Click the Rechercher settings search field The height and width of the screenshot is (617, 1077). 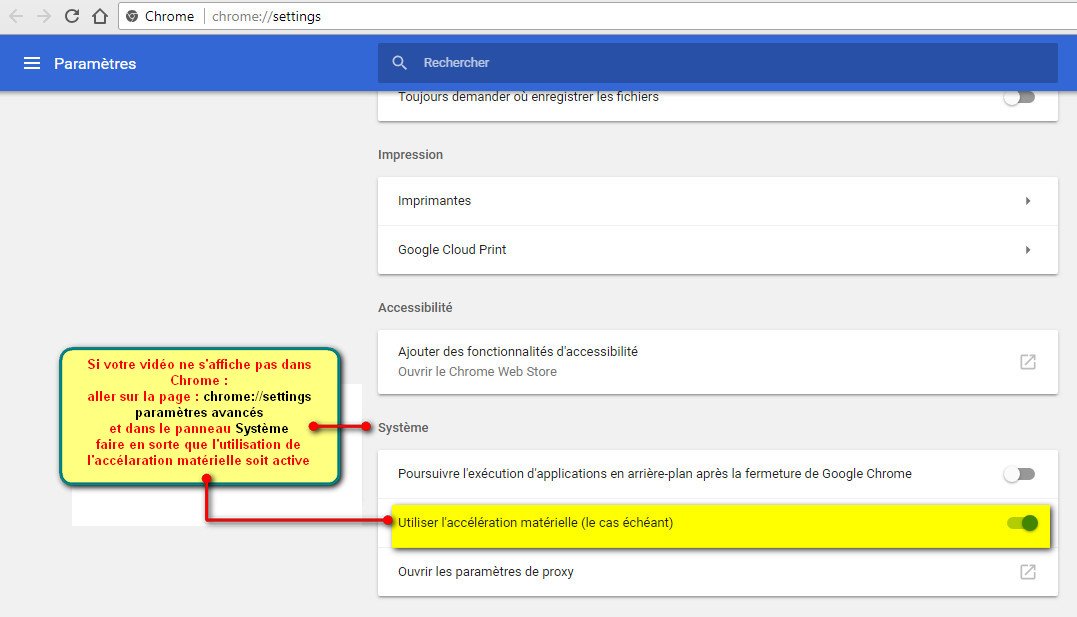[718, 63]
